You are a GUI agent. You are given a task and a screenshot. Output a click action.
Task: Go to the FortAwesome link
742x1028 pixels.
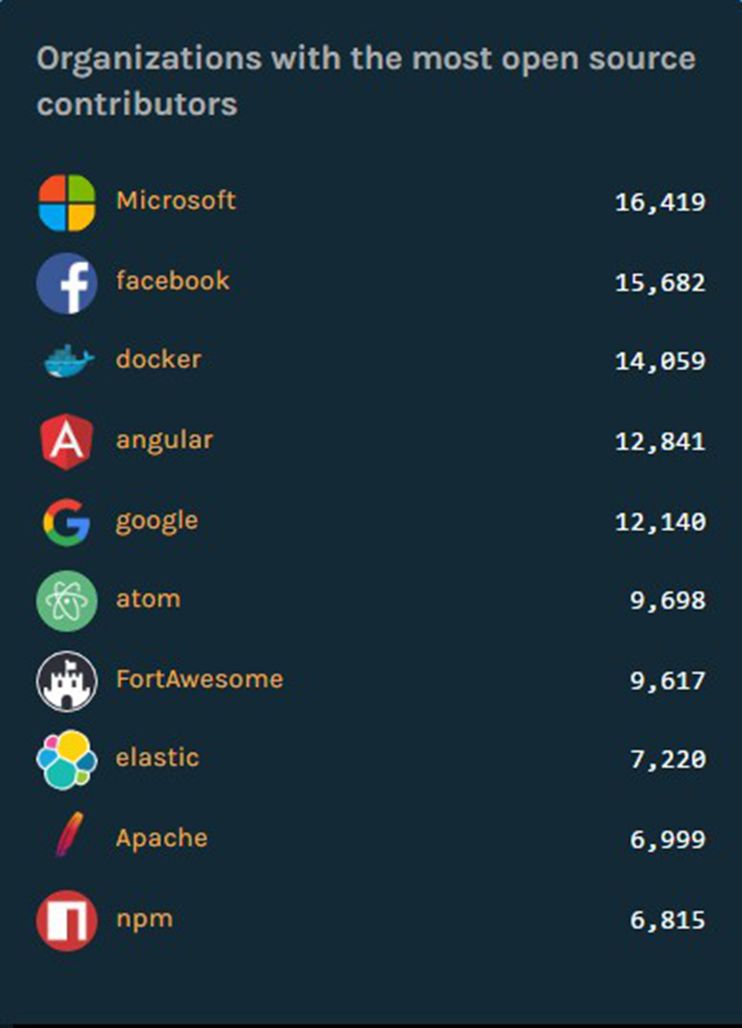coord(200,679)
